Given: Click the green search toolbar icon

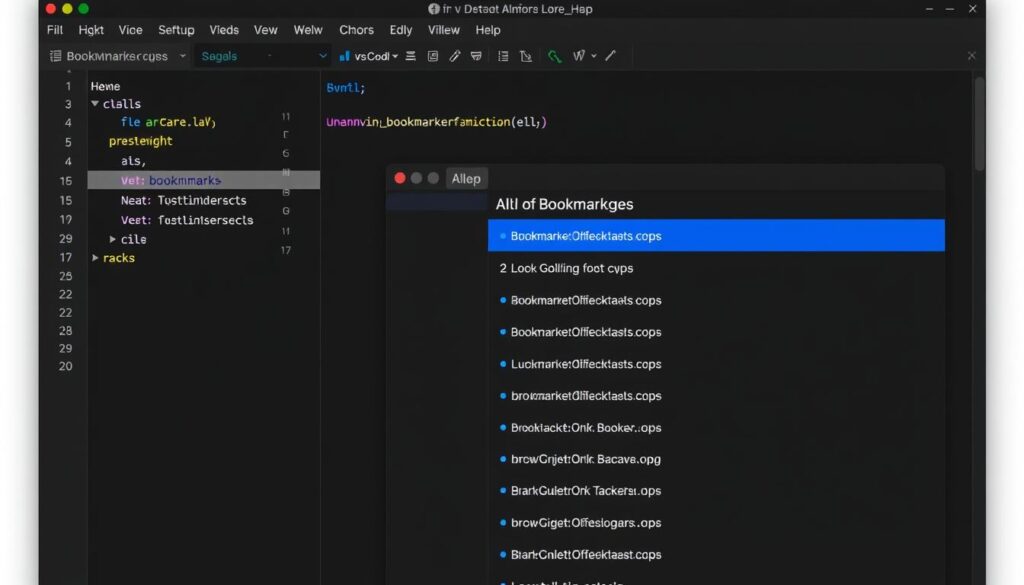Looking at the screenshot, I should pyautogui.click(x=554, y=56).
